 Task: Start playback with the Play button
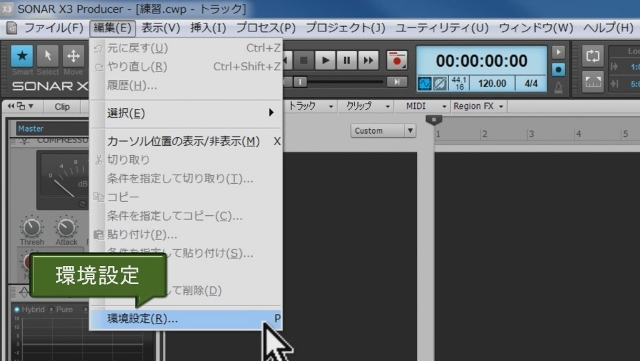pyautogui.click(x=325, y=60)
